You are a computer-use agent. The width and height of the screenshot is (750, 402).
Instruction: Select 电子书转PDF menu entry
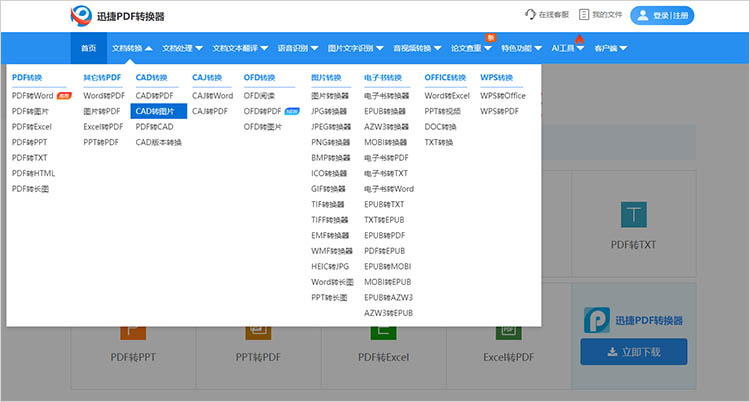pyautogui.click(x=386, y=157)
